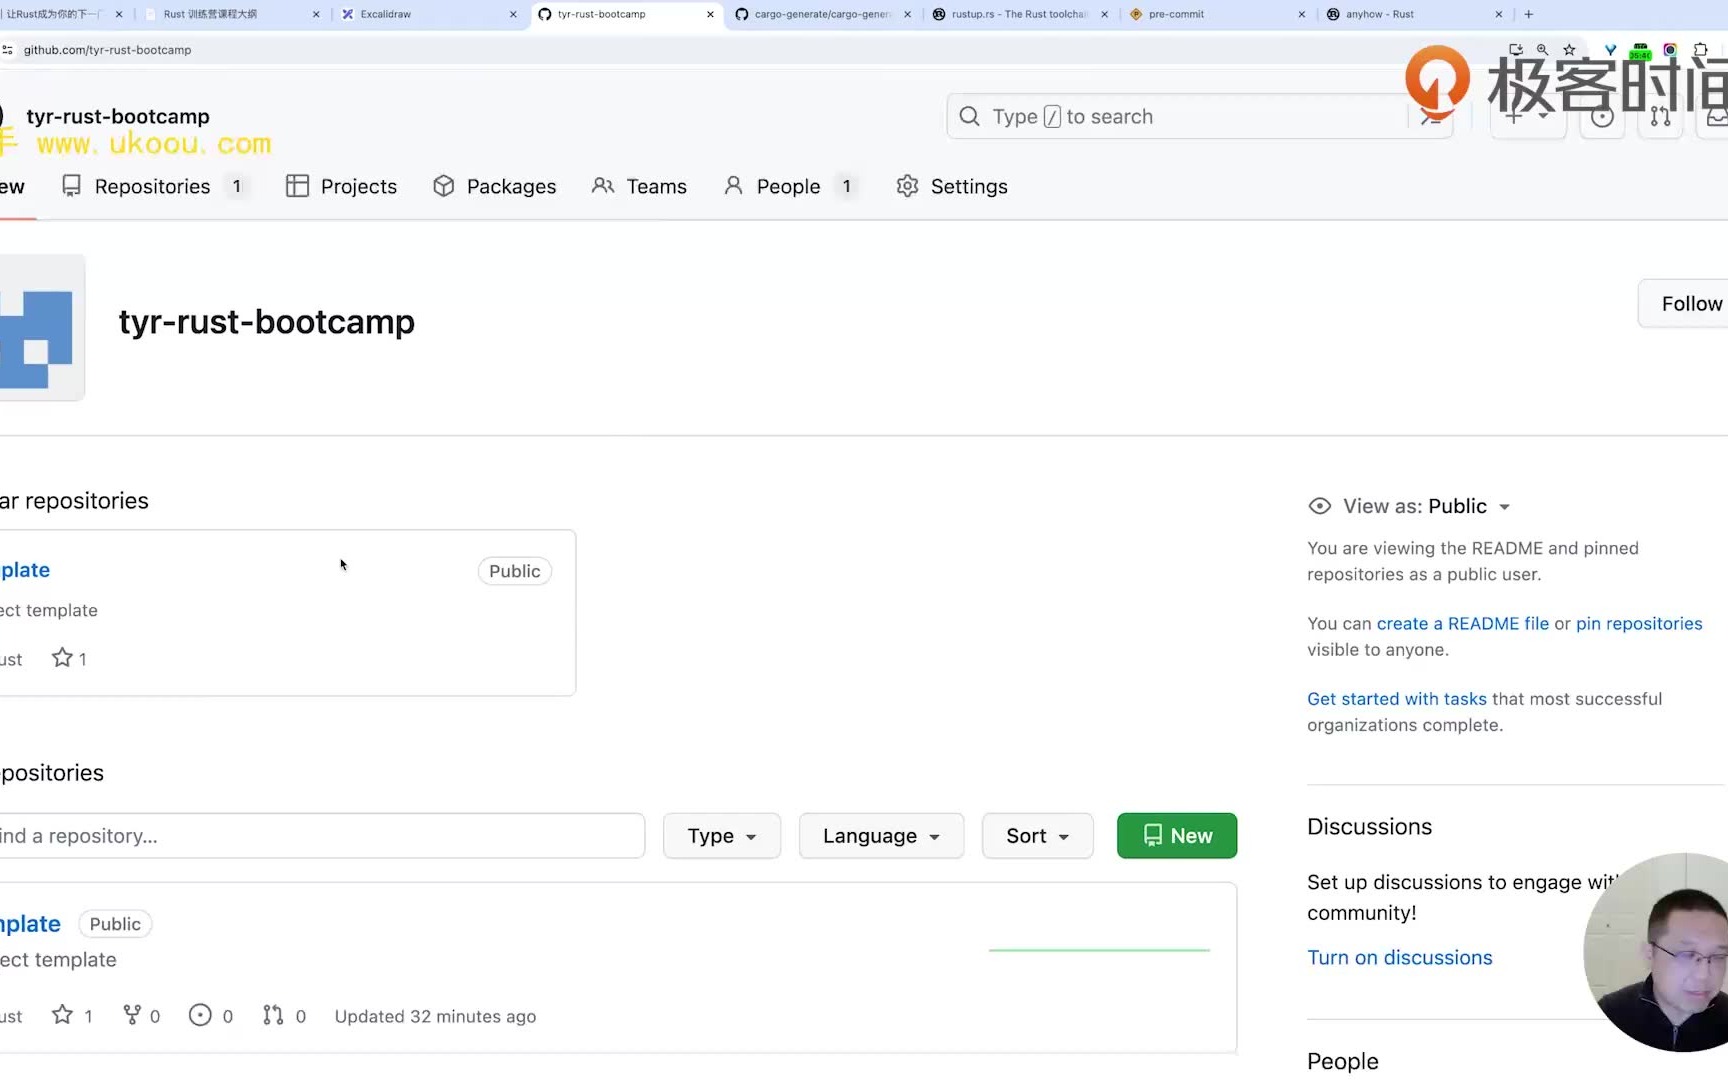Click the Settings gear icon
This screenshot has height=1080, width=1728.
pyautogui.click(x=907, y=186)
